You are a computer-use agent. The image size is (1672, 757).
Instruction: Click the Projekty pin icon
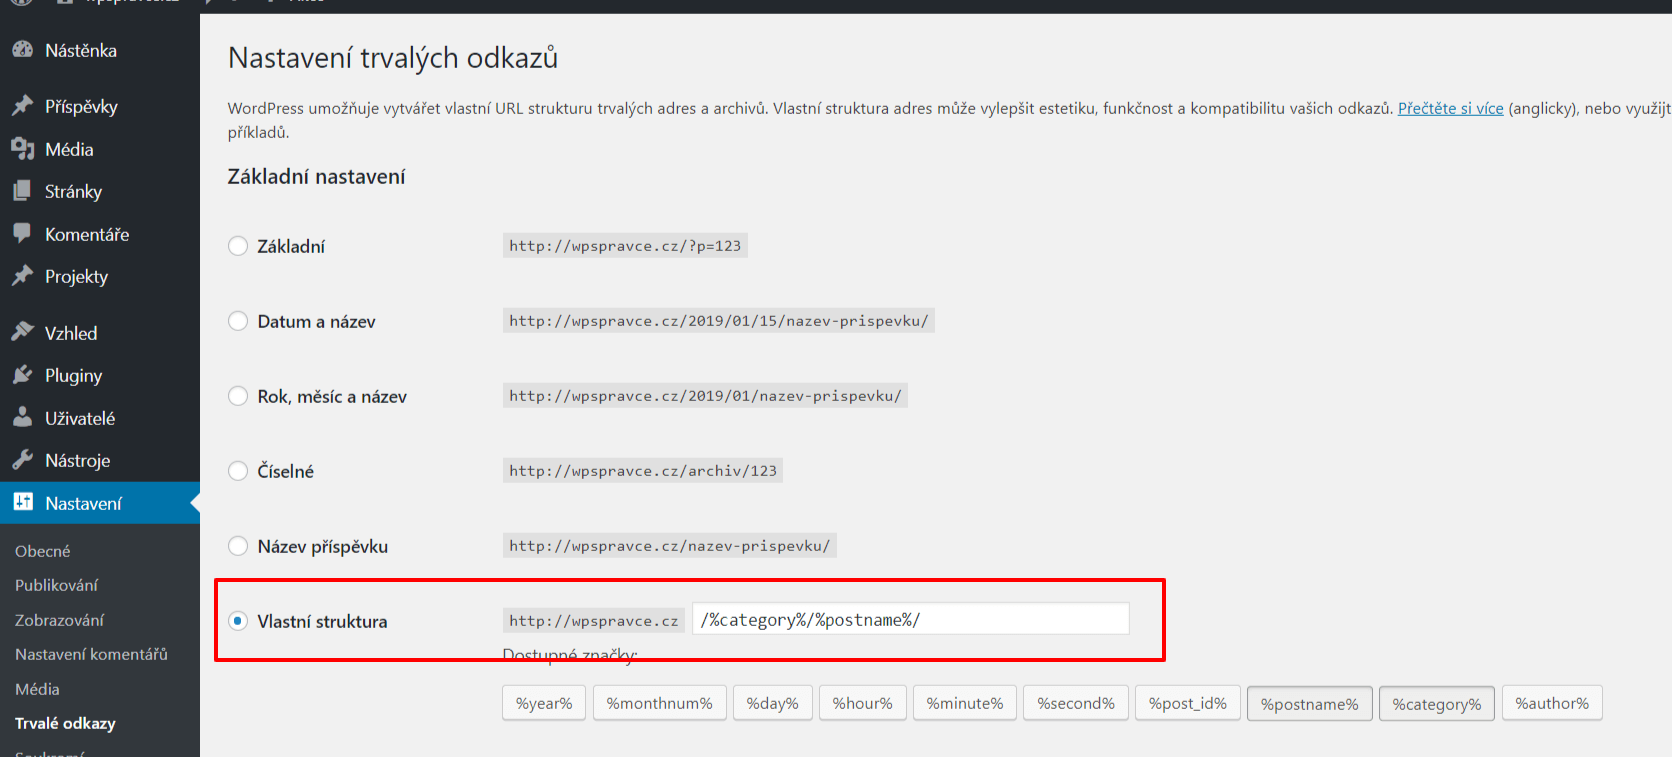coord(22,275)
